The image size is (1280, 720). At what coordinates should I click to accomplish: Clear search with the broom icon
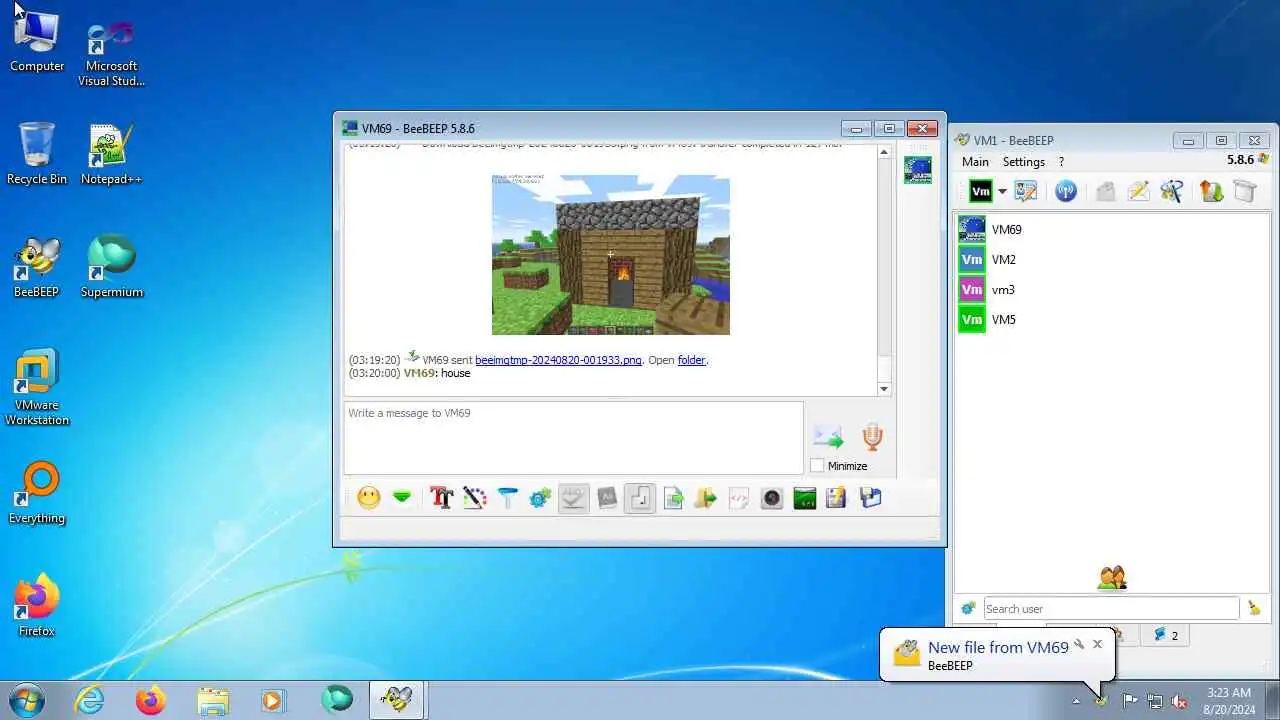[x=1254, y=608]
